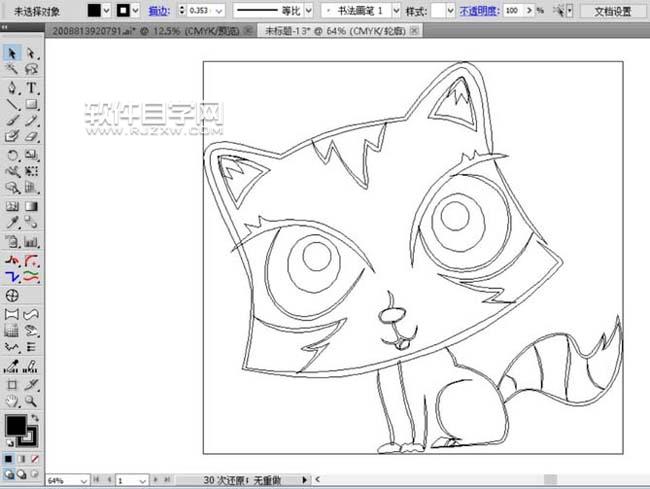Viewport: 650px width, 489px height.
Task: Select the Hand tool
Action: pos(12,401)
